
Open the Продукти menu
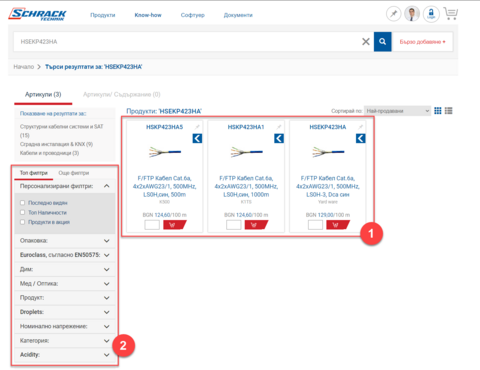(103, 15)
